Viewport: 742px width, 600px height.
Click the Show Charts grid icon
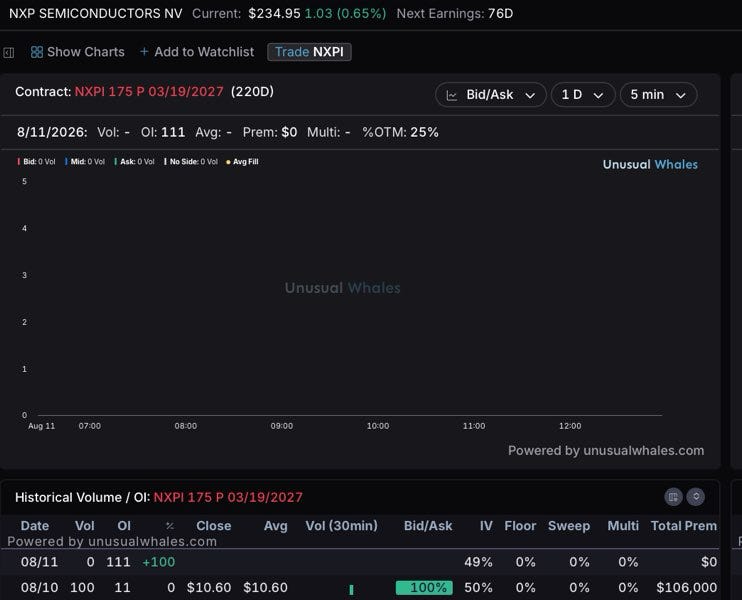[x=36, y=52]
